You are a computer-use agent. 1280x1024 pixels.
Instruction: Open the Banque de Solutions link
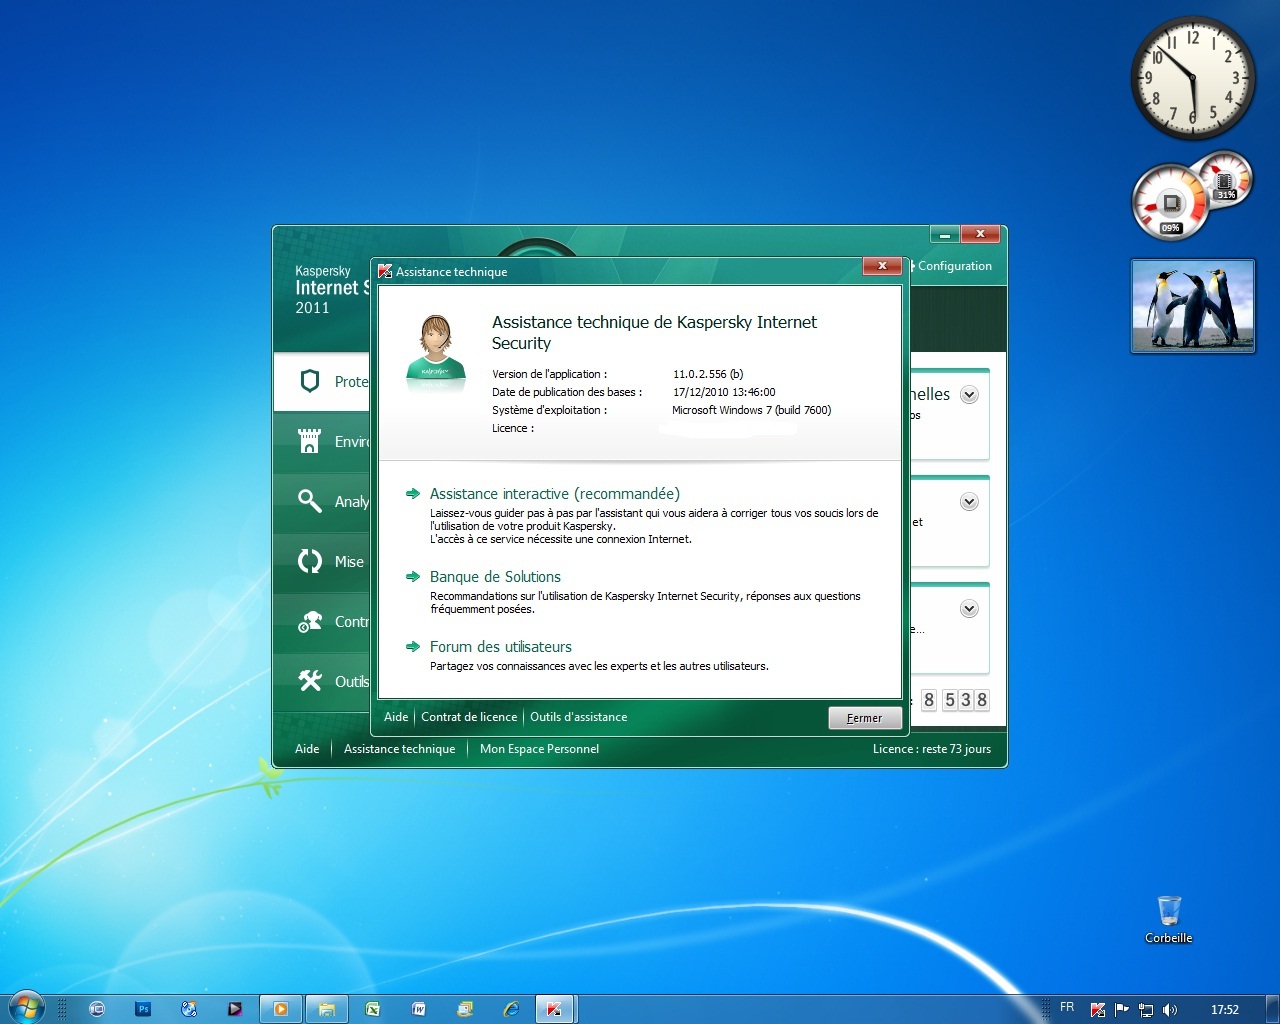click(495, 577)
